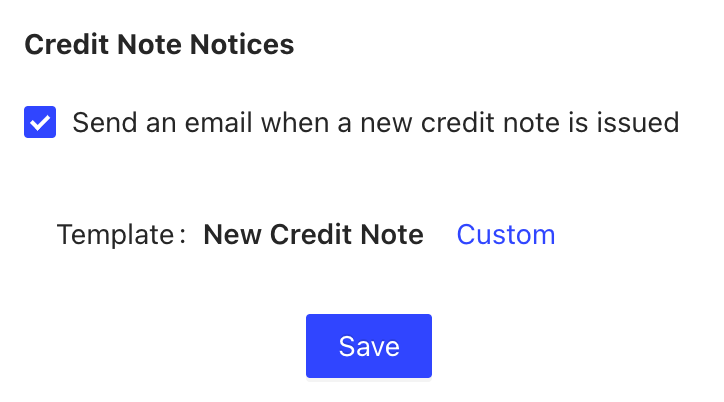Click the "Credit Note Notices" heading
The image size is (724, 402).
point(159,46)
